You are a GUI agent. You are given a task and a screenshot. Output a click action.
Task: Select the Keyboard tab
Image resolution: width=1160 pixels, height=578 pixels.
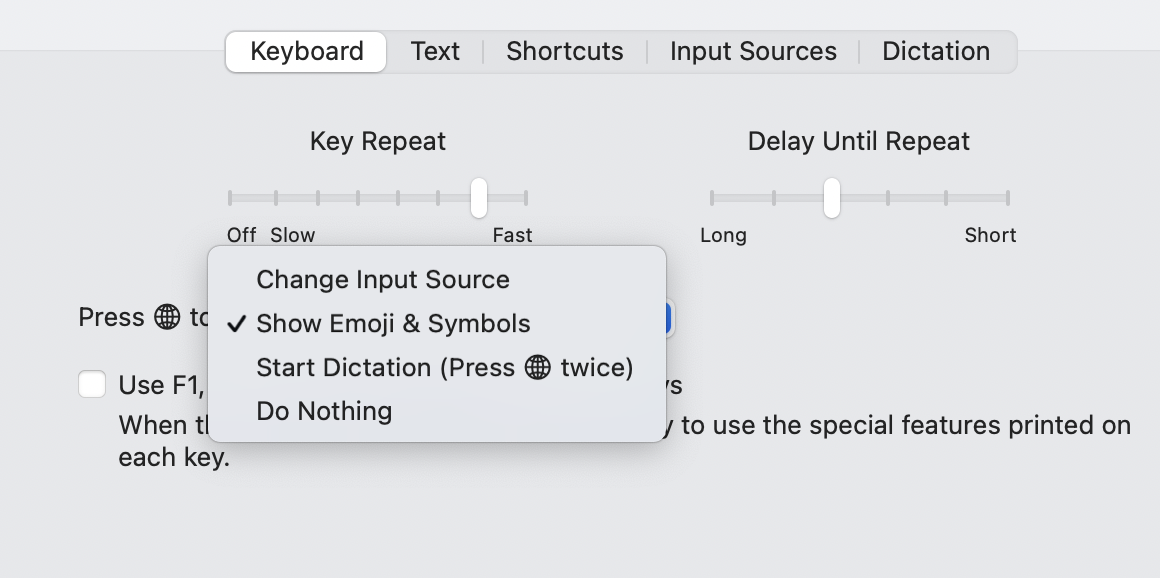[306, 52]
